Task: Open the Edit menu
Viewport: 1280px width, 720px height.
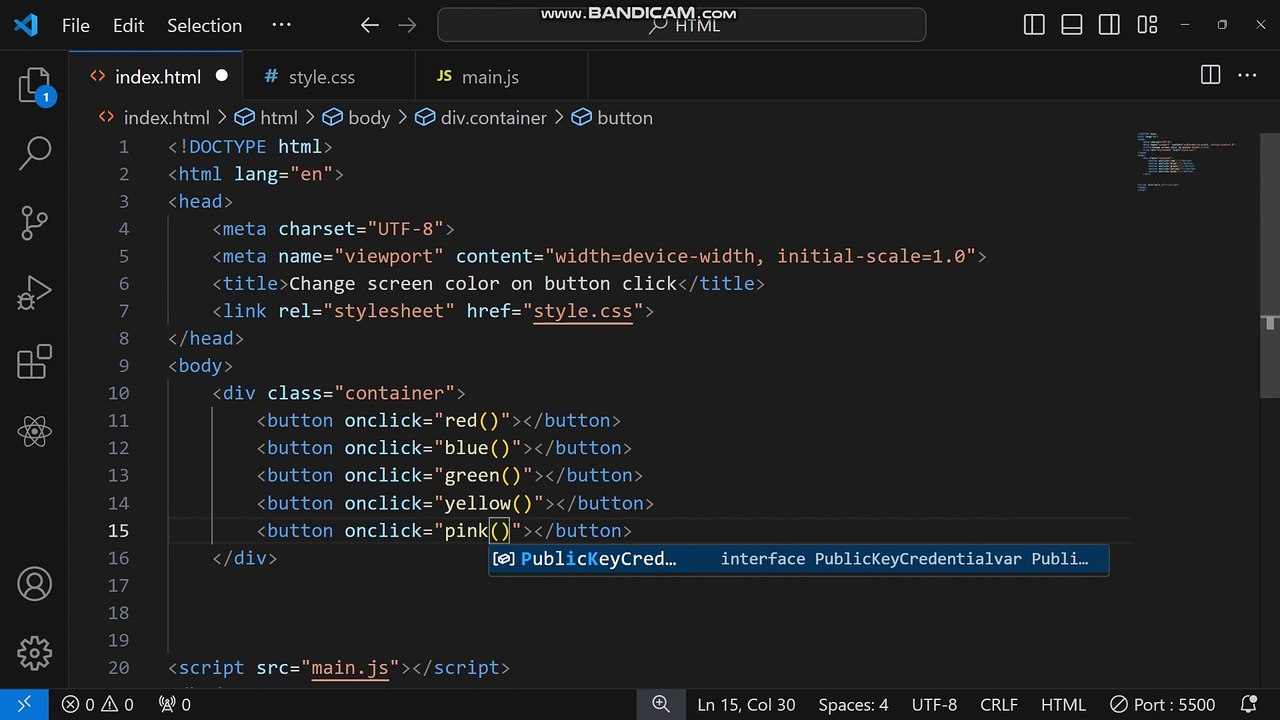Action: (x=128, y=26)
